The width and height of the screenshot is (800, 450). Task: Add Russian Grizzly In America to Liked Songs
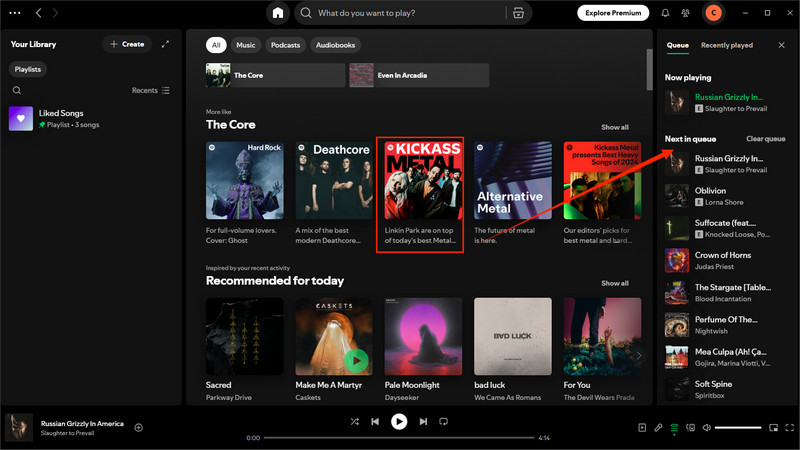139,428
